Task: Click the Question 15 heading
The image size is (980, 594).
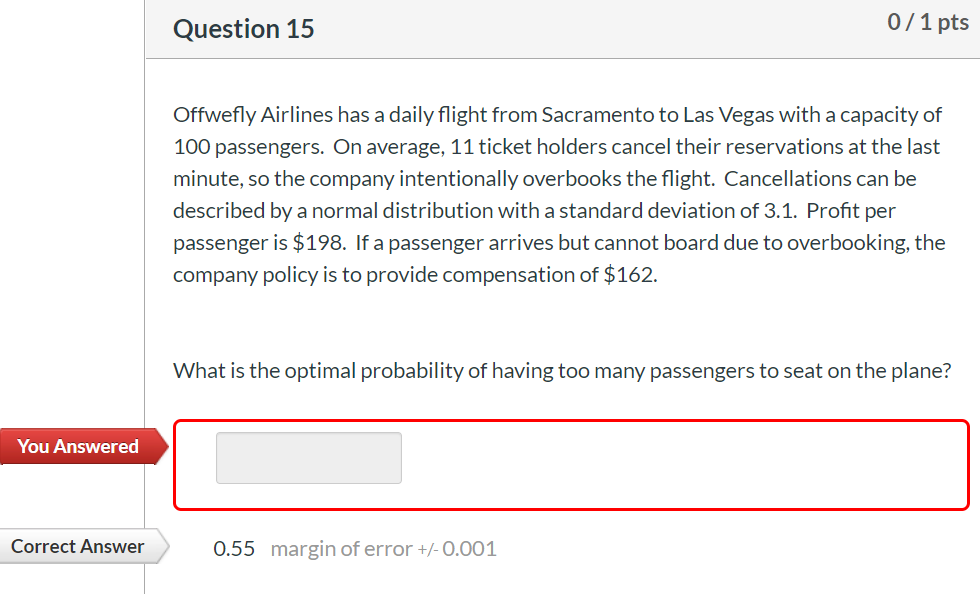Action: (243, 29)
